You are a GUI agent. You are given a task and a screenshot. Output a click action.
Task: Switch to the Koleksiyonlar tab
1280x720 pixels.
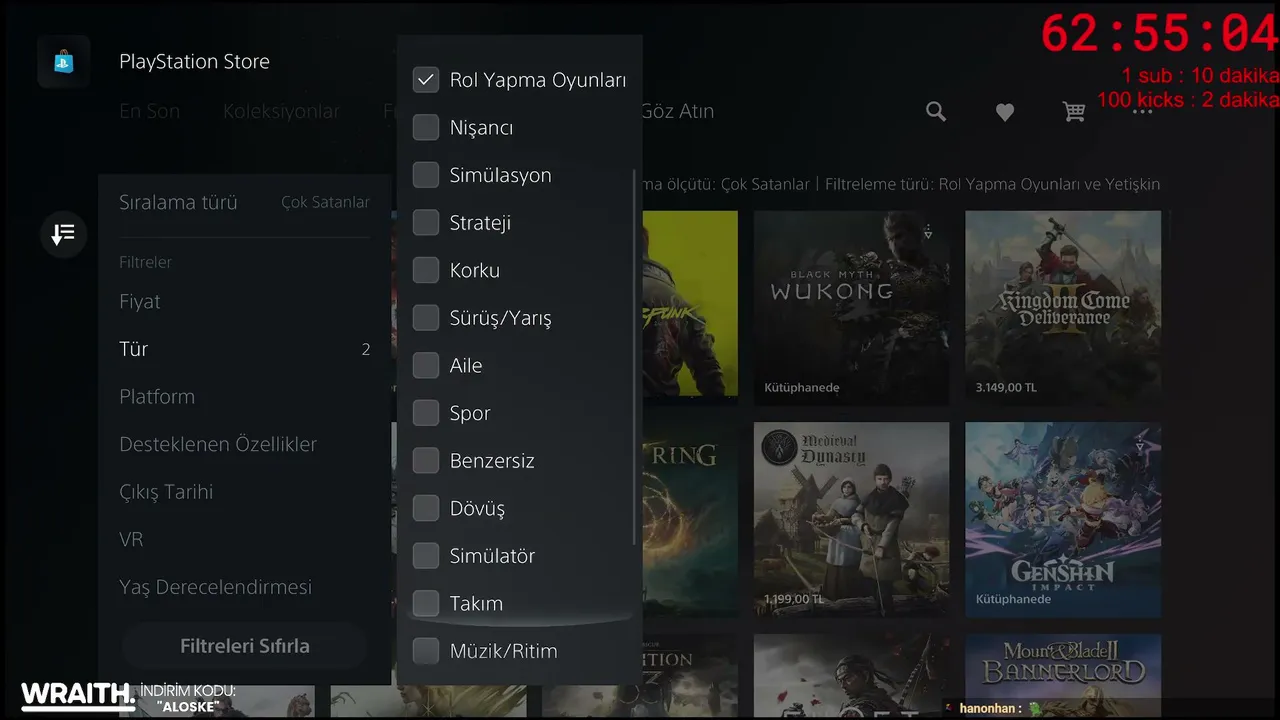pos(281,111)
